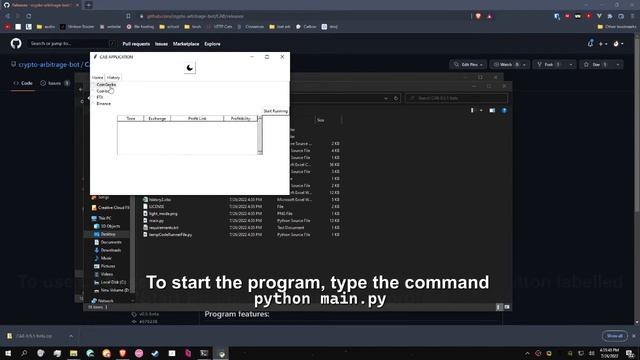This screenshot has height=360, width=640.
Task: Open Brave browser from the taskbar
Action: click(x=122, y=353)
